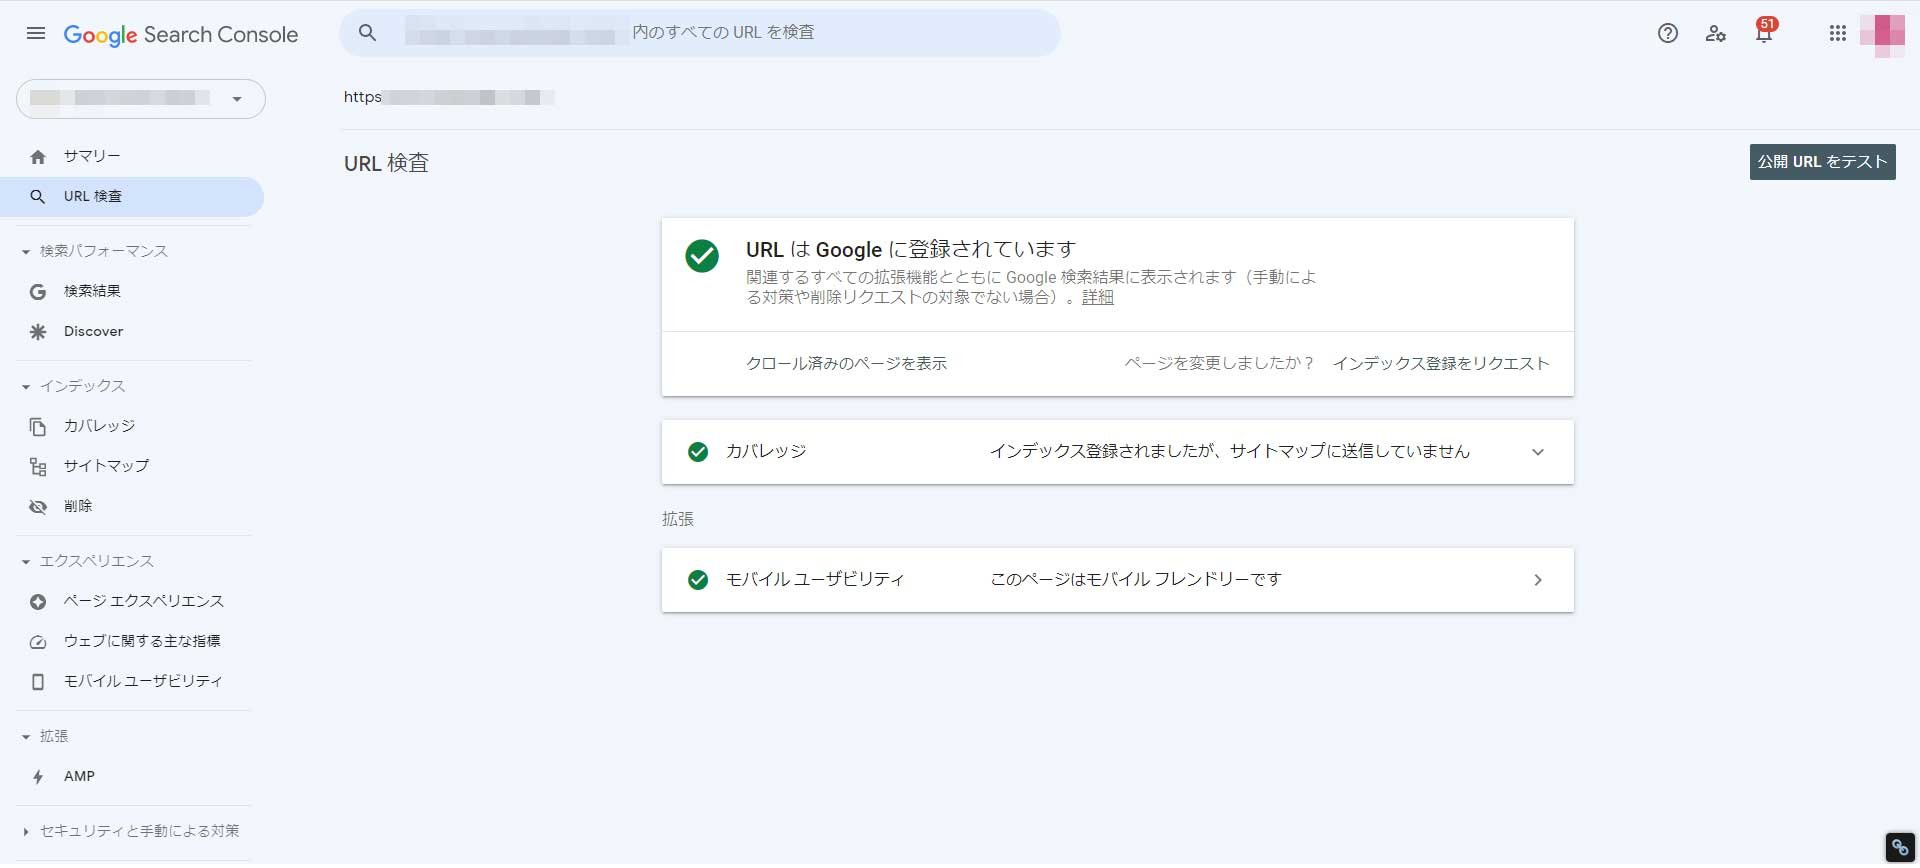Viewport: 1920px width, 868px height.
Task: Click インデックス登録されましたが、サイトマップに送信していません text
Action: (1229, 452)
